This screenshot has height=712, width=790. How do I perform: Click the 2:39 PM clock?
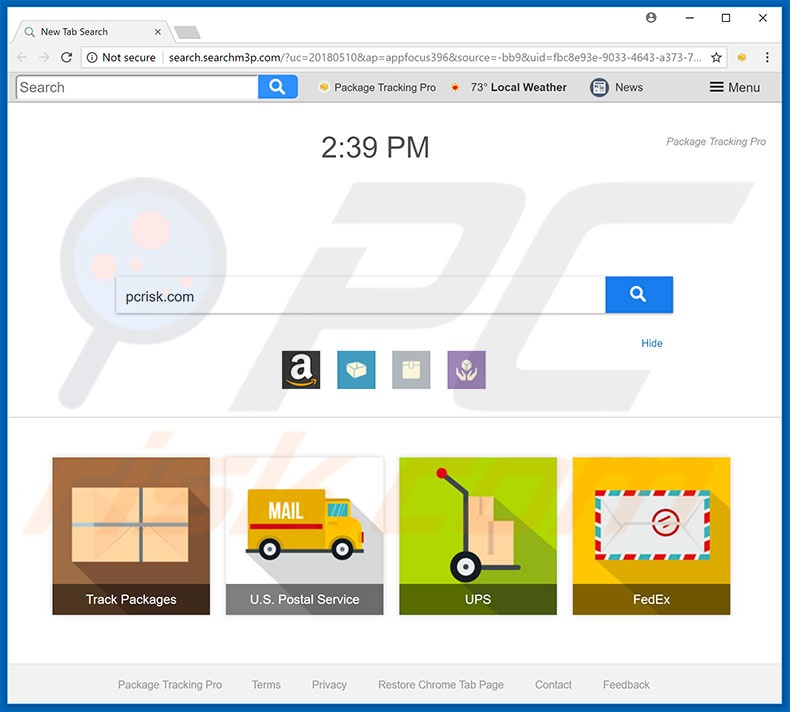[375, 148]
